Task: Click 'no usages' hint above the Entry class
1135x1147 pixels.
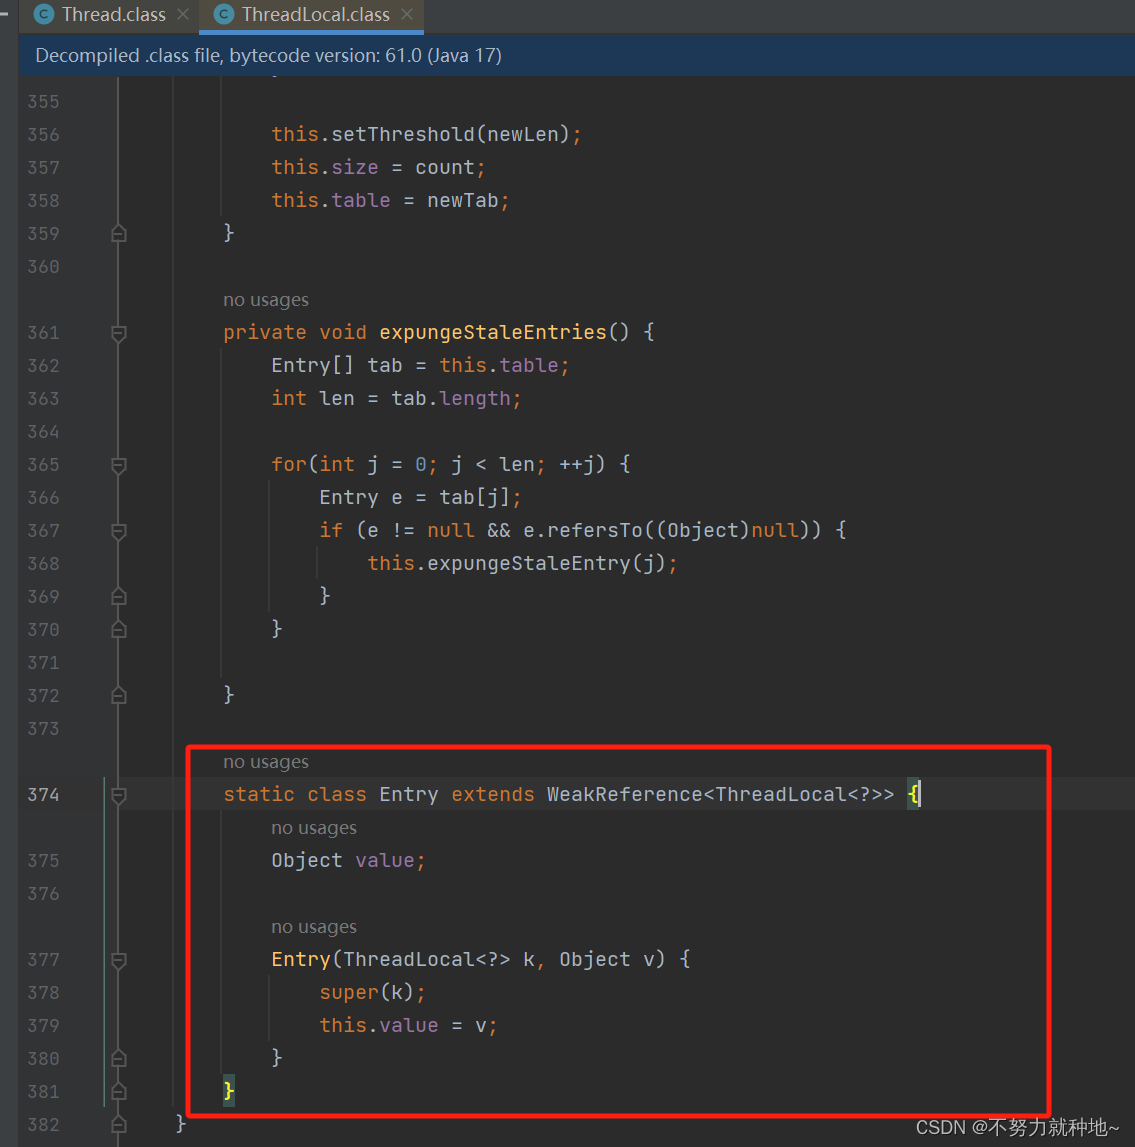Action: pos(266,761)
